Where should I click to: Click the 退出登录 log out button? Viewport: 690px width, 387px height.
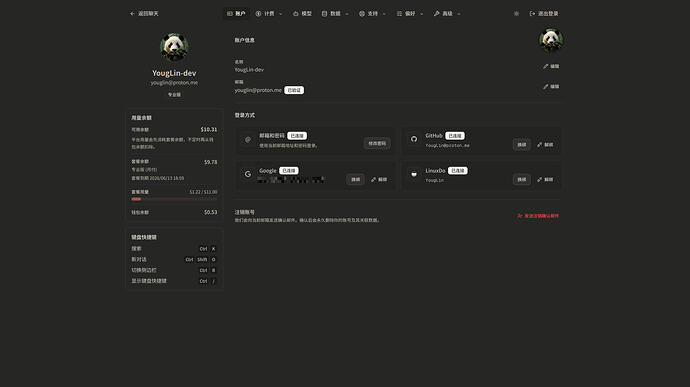[544, 14]
